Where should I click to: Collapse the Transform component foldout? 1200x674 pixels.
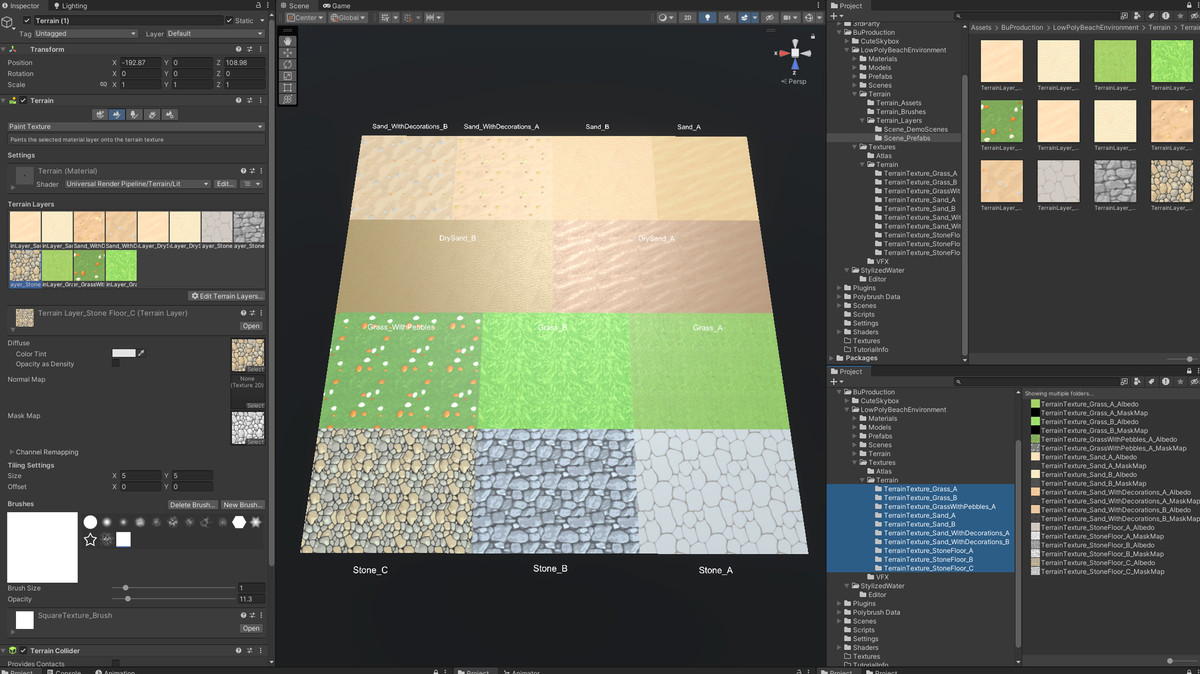click(4, 49)
